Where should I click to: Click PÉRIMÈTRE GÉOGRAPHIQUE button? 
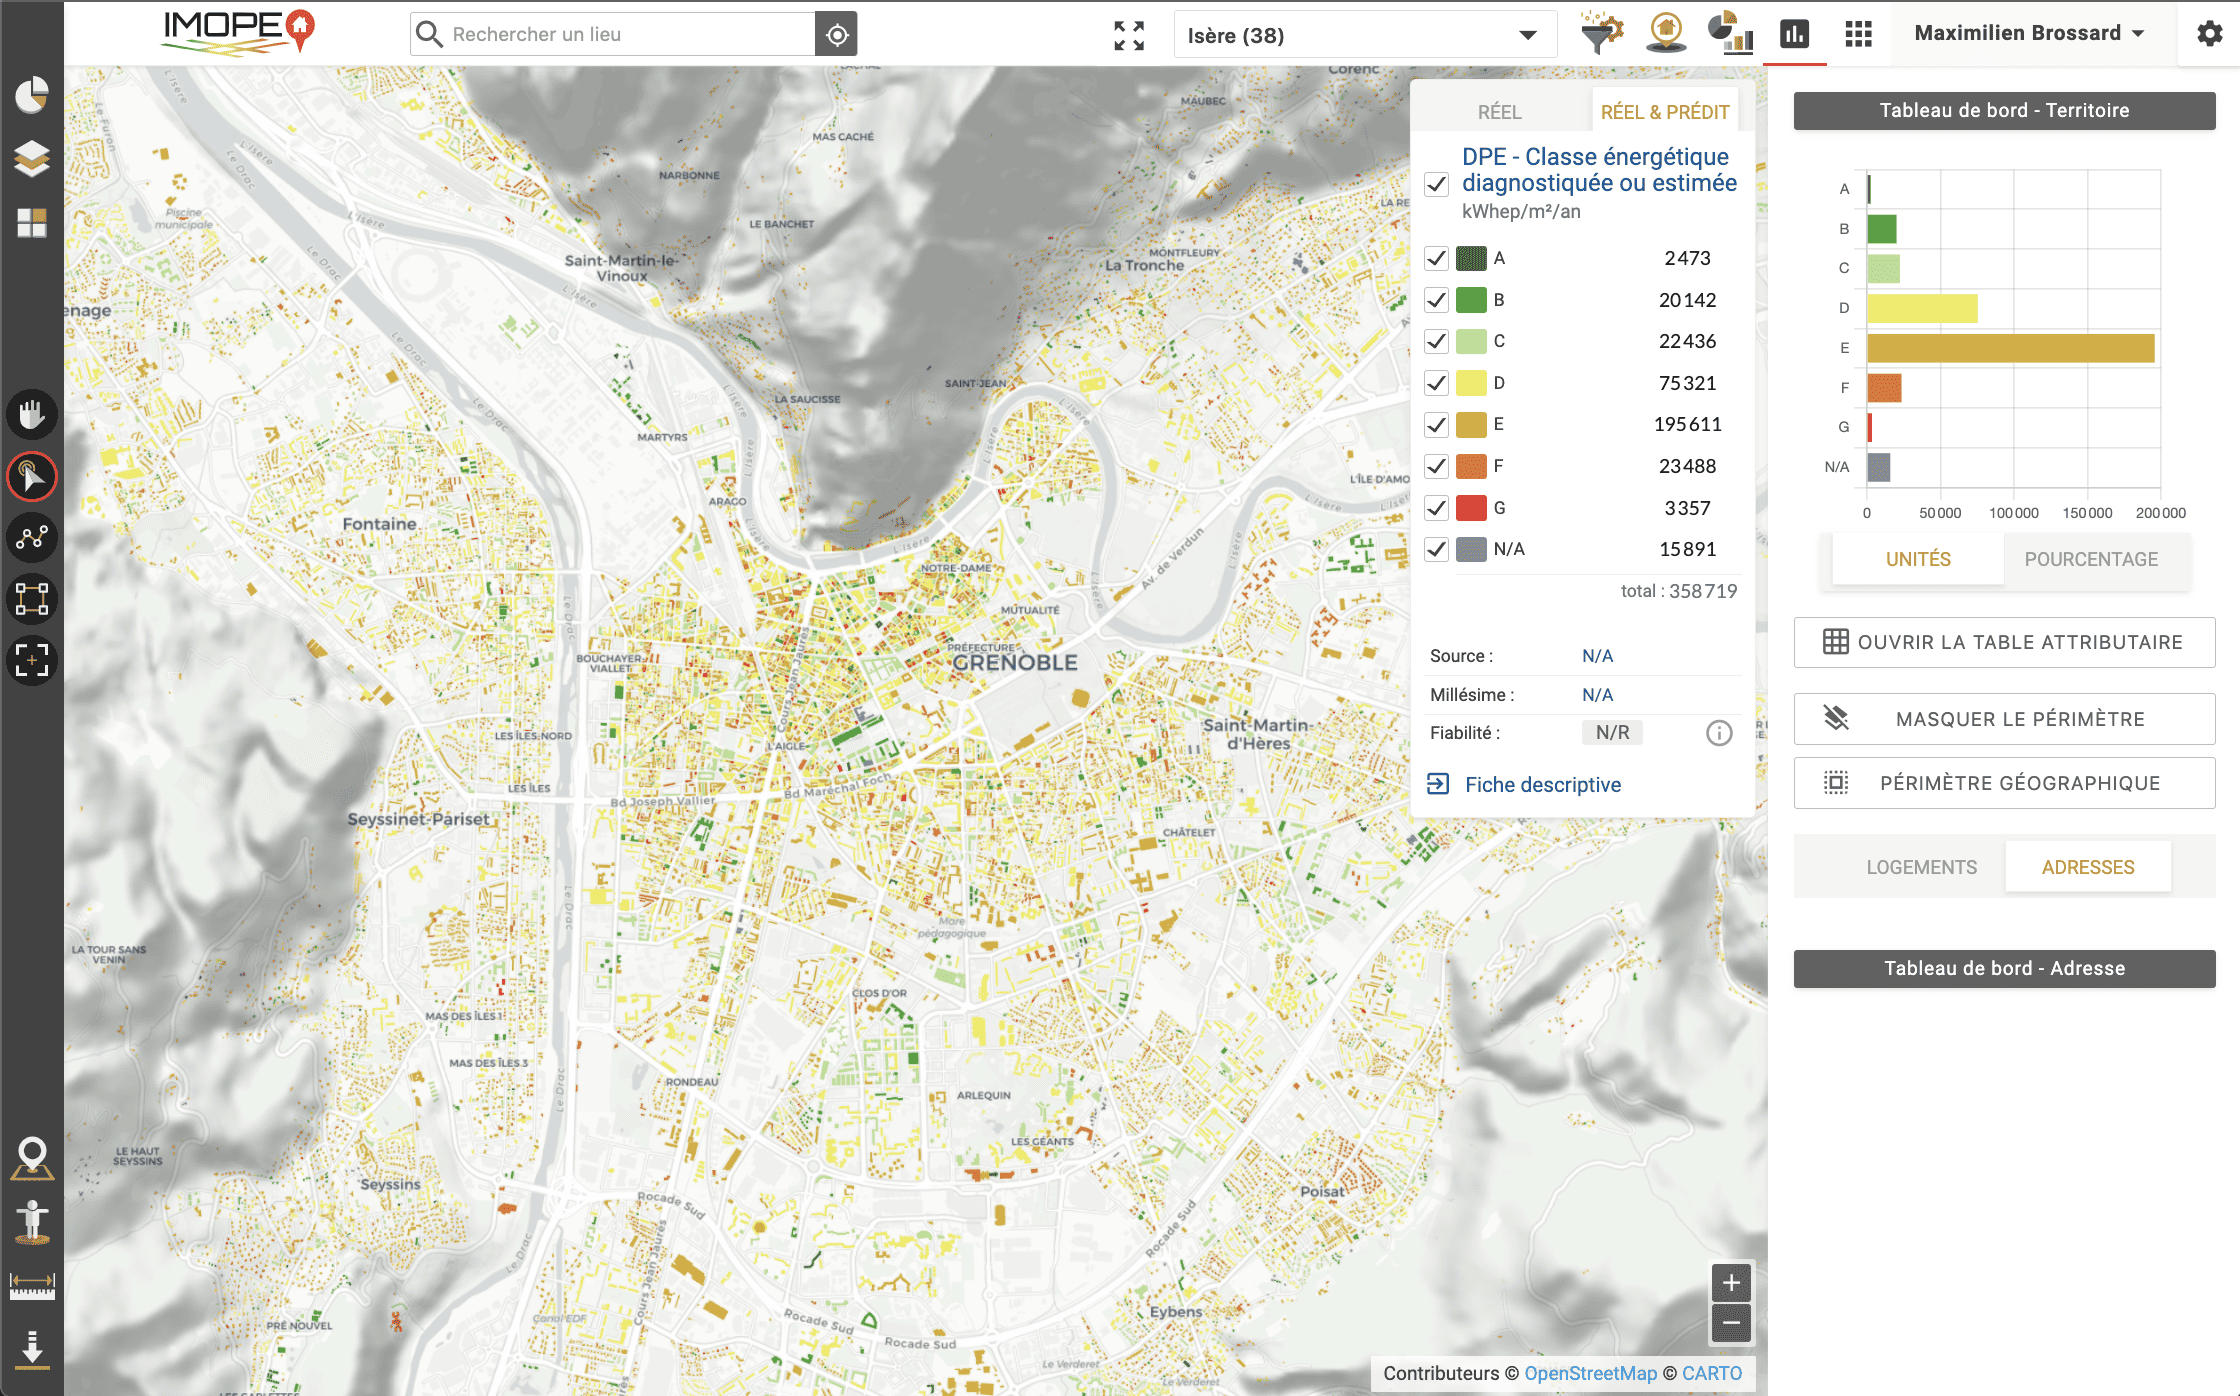pos(2004,783)
